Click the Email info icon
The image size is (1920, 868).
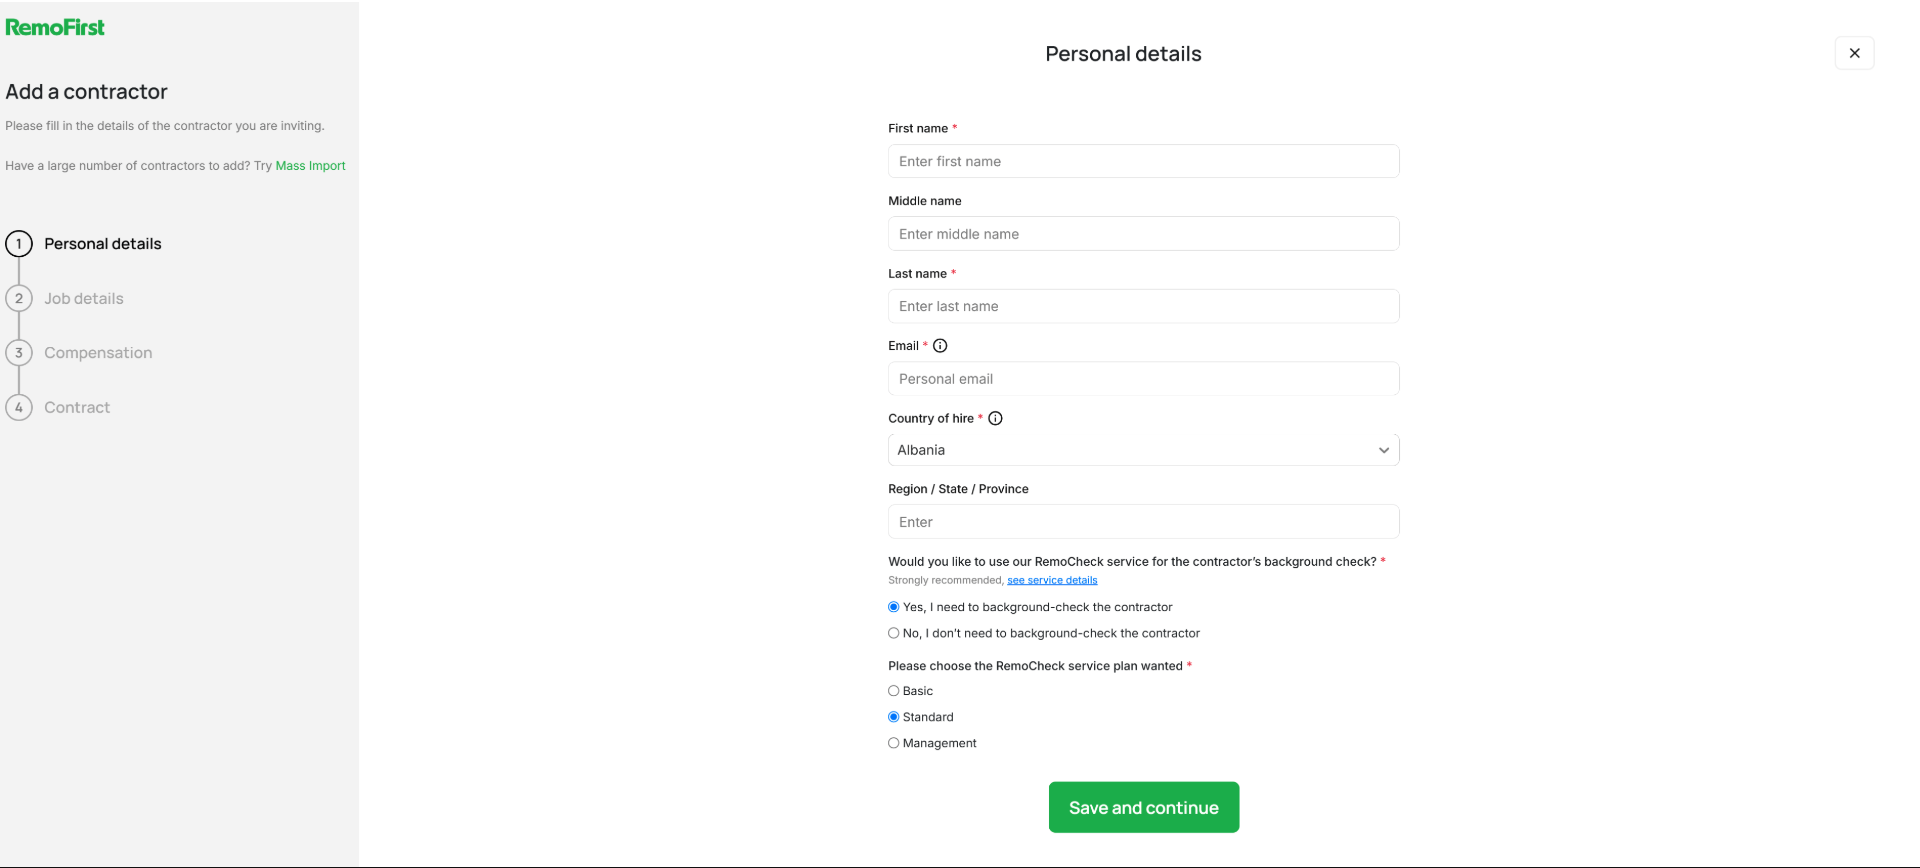point(940,346)
